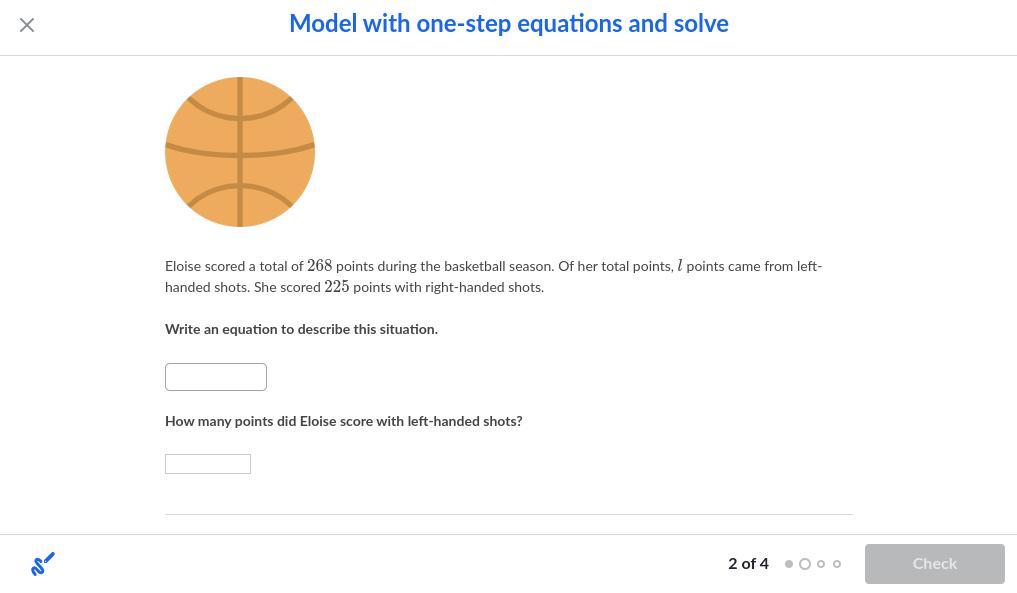Open the scratchpad pencil tool
1017x593 pixels.
coord(43,564)
